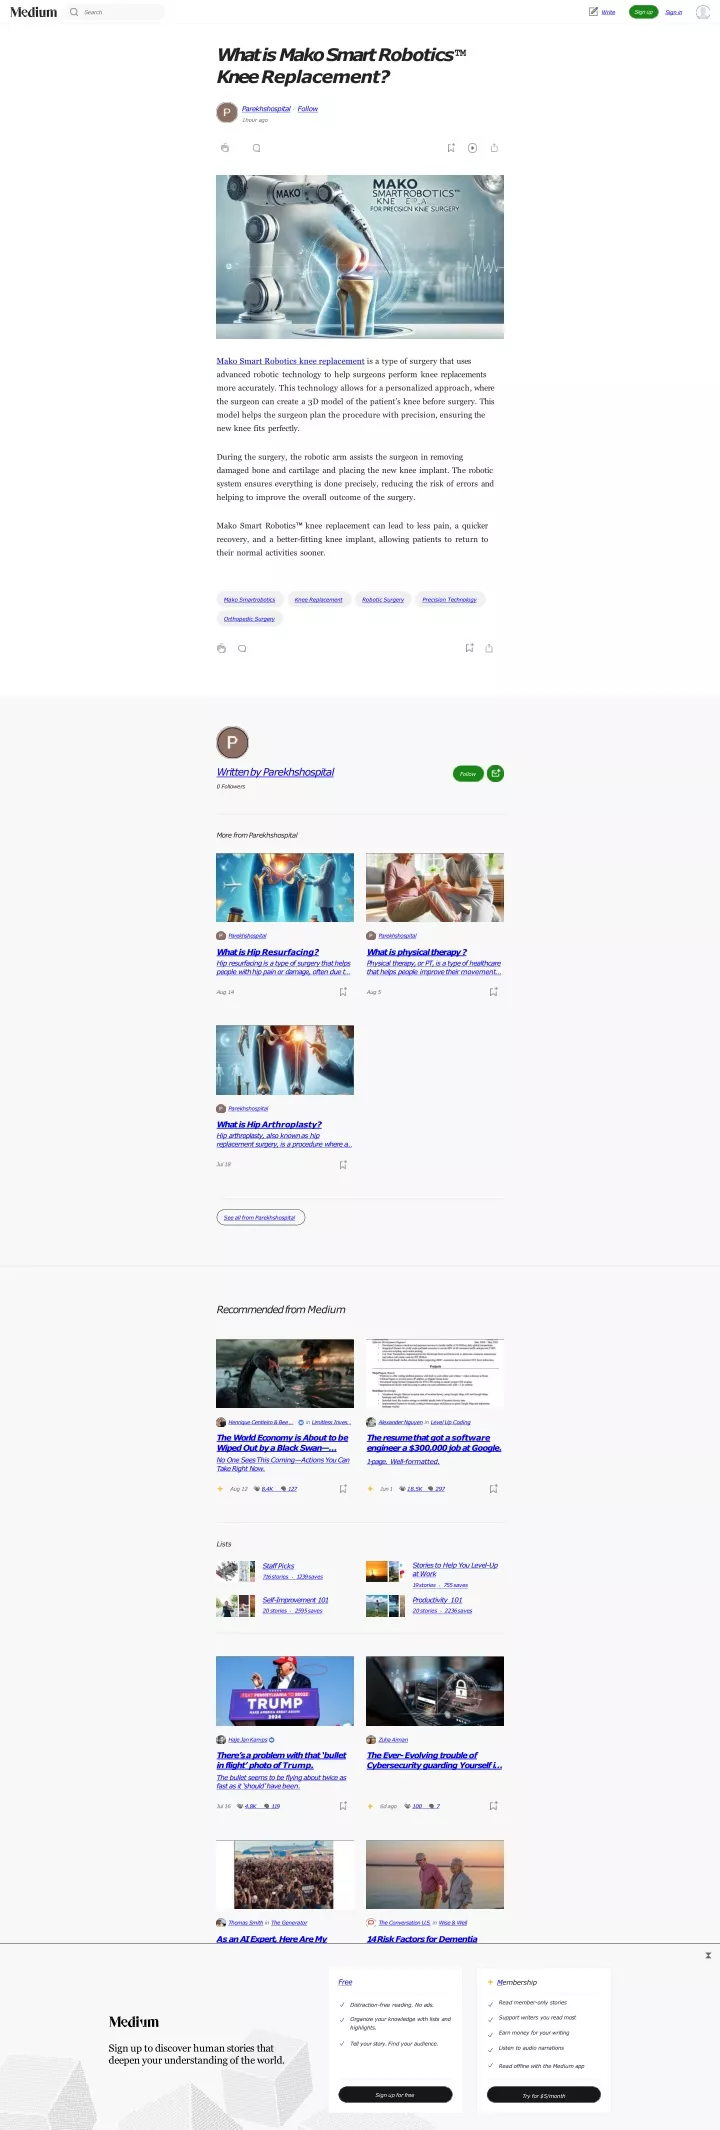Bookmark the 'What is physical therapy?' story
This screenshot has height=2130, width=720.
tap(493, 992)
